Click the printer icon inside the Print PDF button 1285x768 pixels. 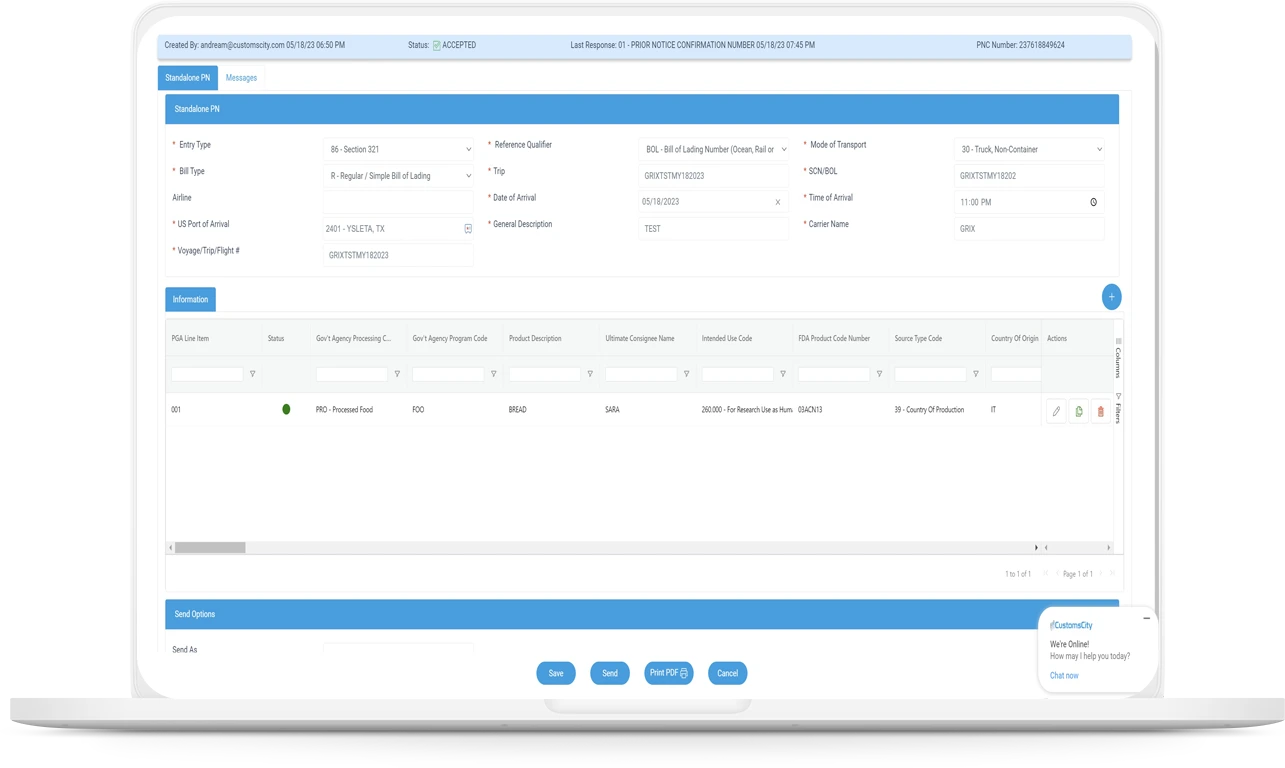click(x=681, y=673)
